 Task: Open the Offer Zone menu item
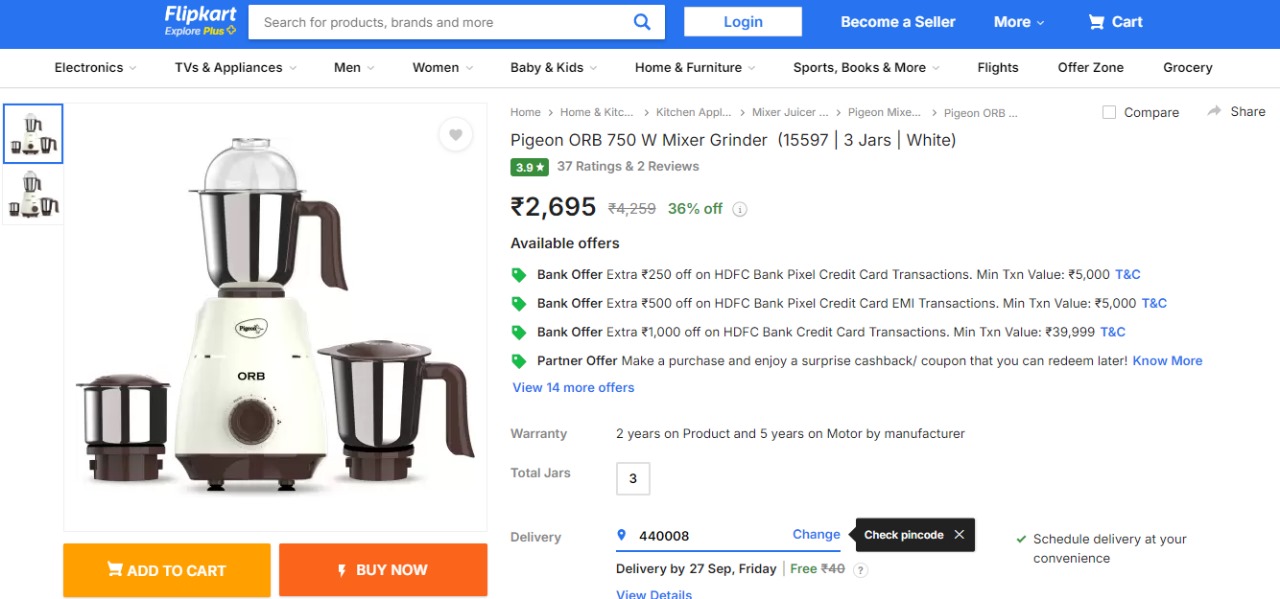1090,68
